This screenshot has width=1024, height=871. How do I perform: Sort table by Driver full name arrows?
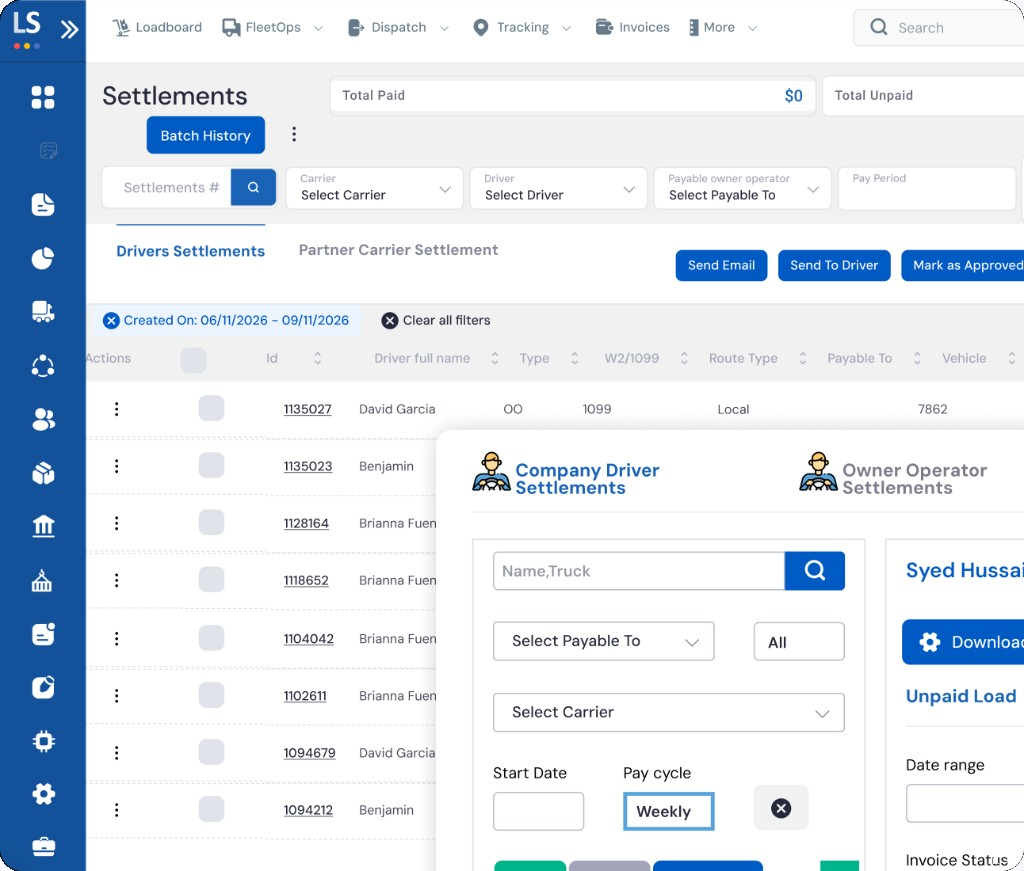pos(495,358)
